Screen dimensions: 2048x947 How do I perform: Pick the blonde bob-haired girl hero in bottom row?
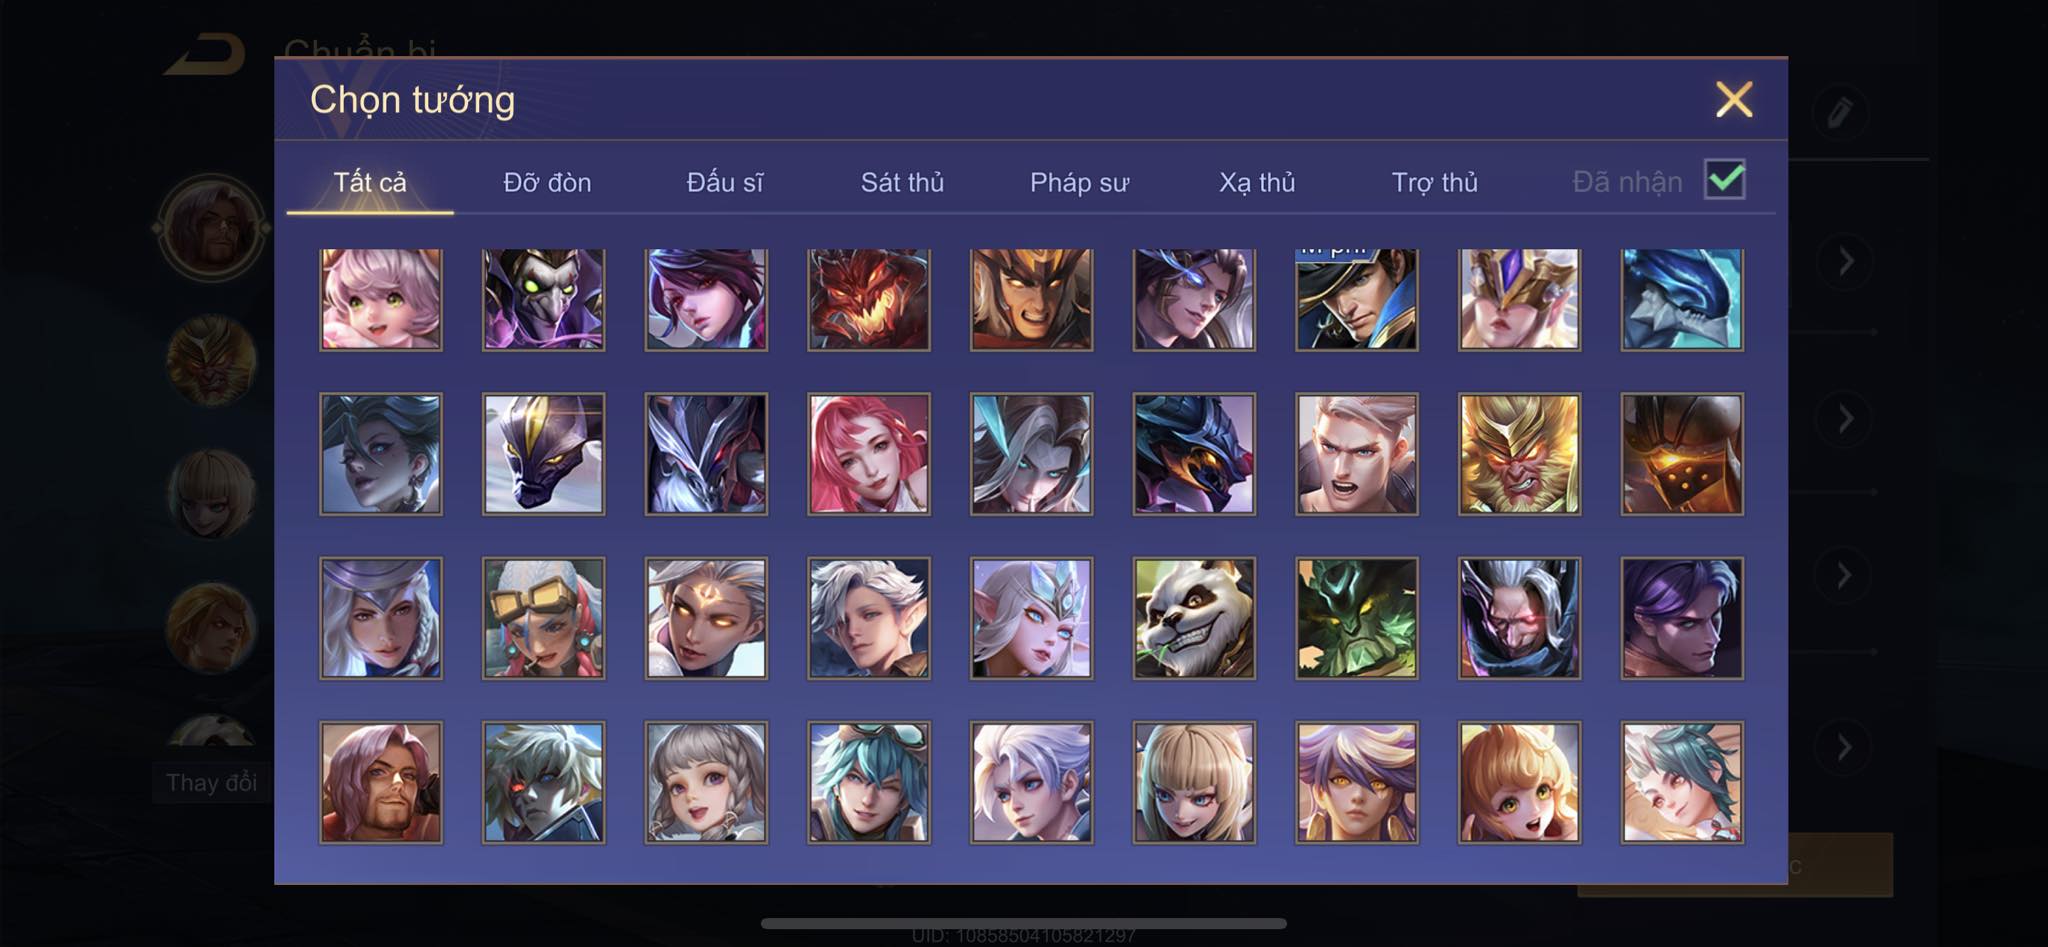1194,782
